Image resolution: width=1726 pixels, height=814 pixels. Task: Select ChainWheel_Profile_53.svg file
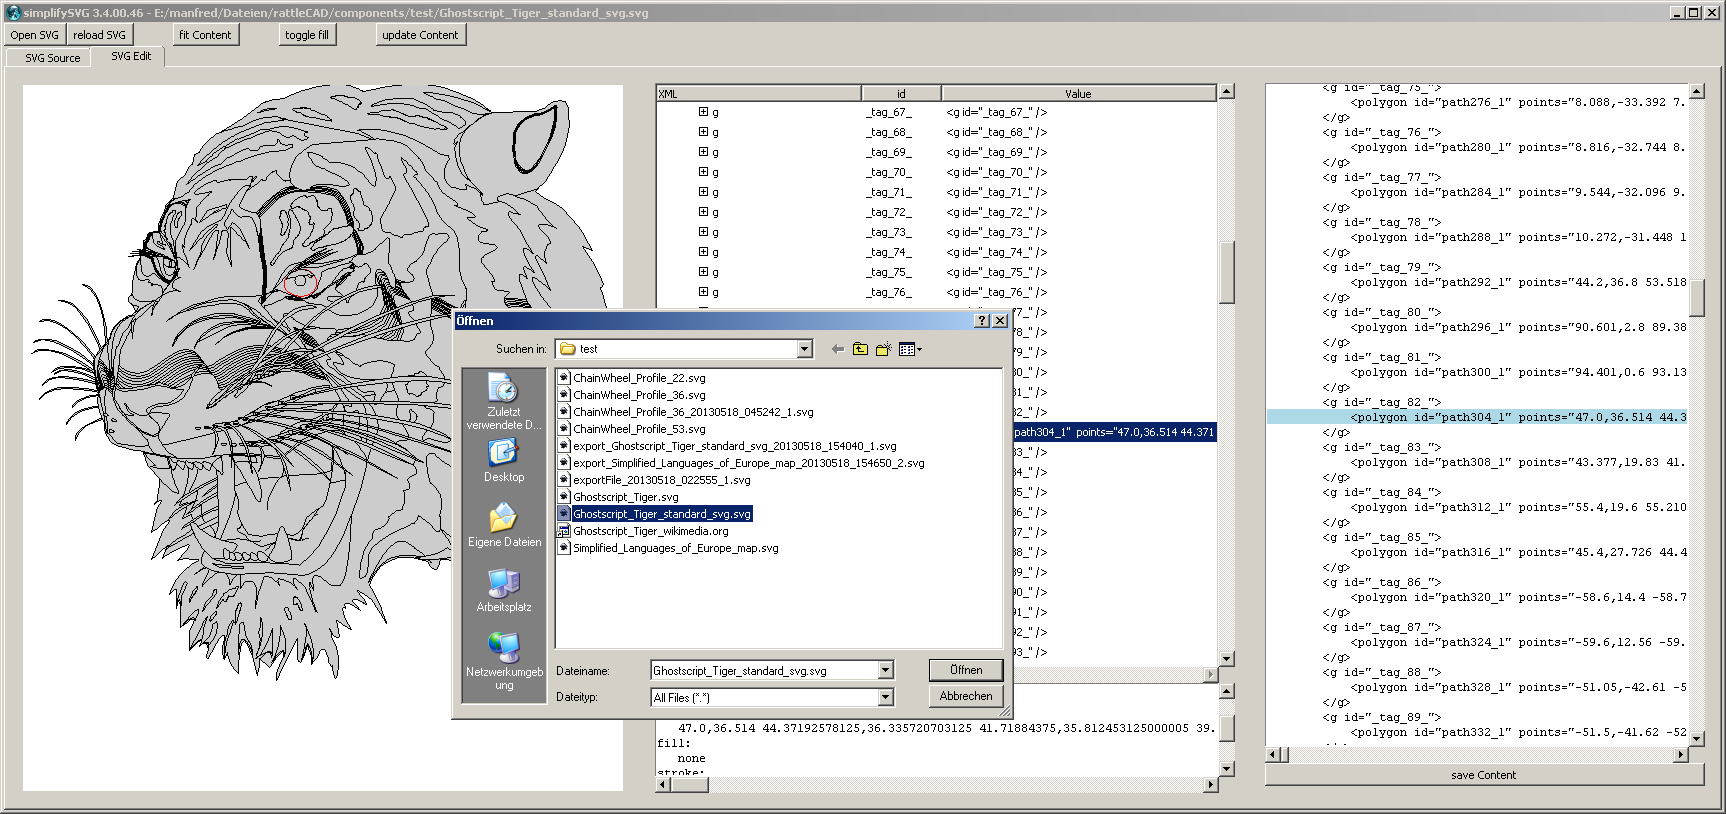tap(639, 429)
